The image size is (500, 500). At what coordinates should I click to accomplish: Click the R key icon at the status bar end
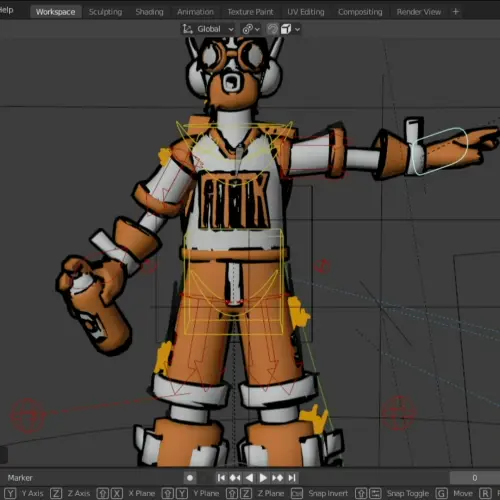(485, 493)
